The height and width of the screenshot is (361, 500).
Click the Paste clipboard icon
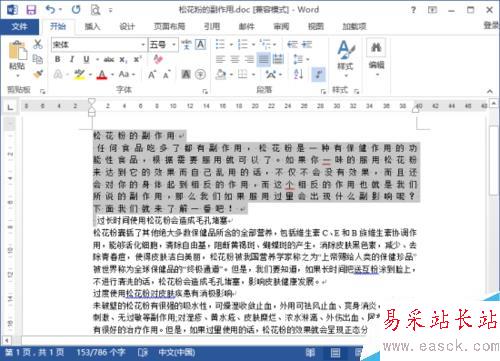(x=17, y=51)
